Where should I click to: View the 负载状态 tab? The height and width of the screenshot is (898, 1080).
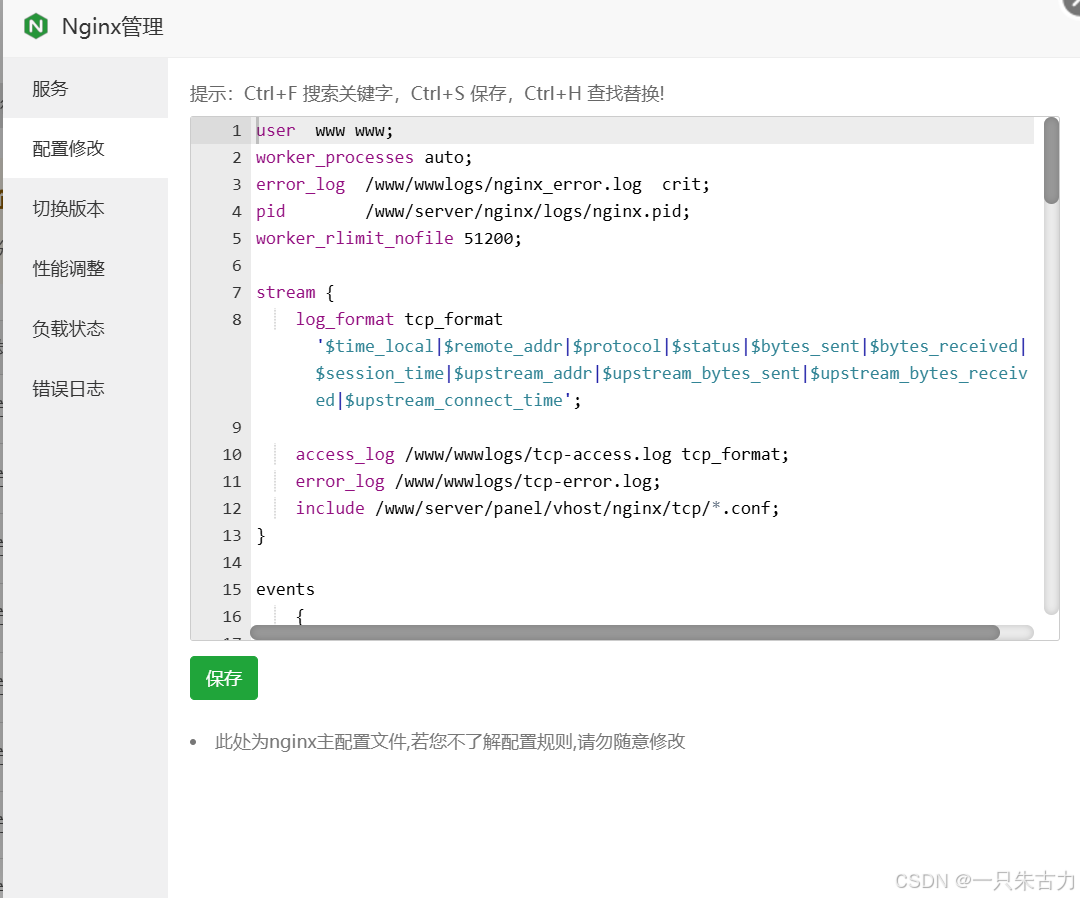click(85, 328)
